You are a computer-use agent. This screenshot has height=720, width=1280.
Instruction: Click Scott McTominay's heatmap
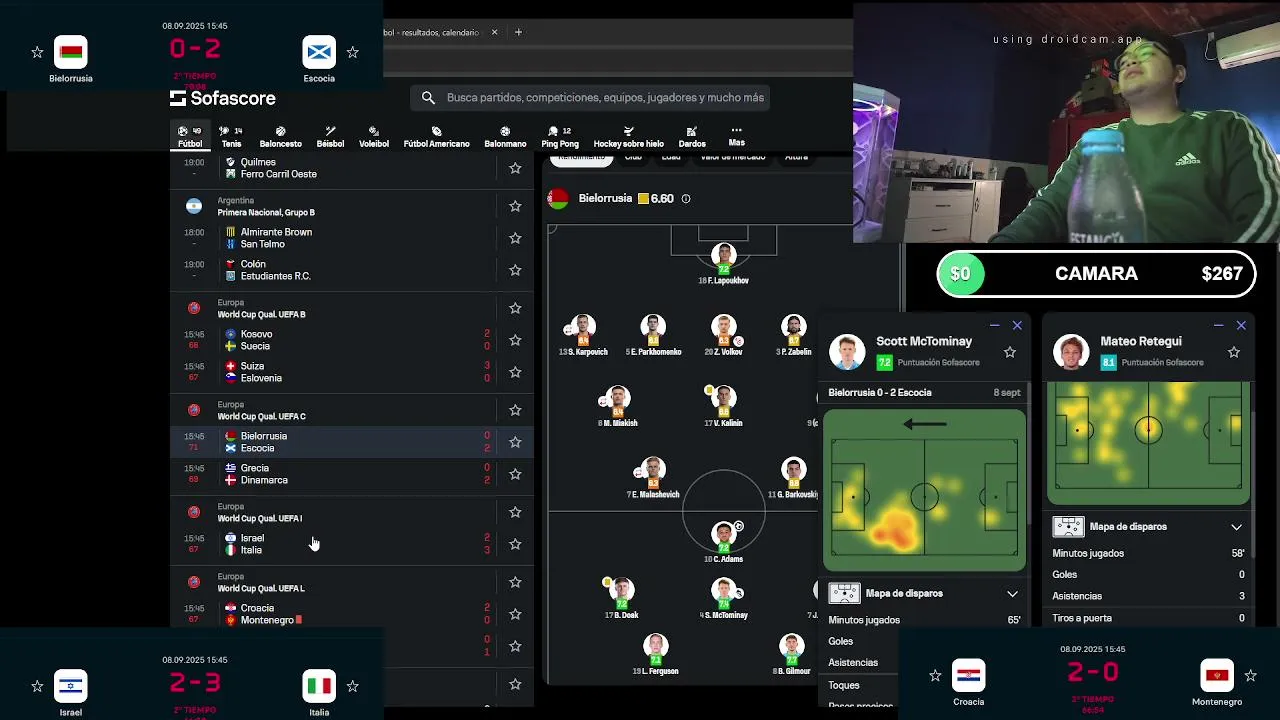[x=924, y=490]
